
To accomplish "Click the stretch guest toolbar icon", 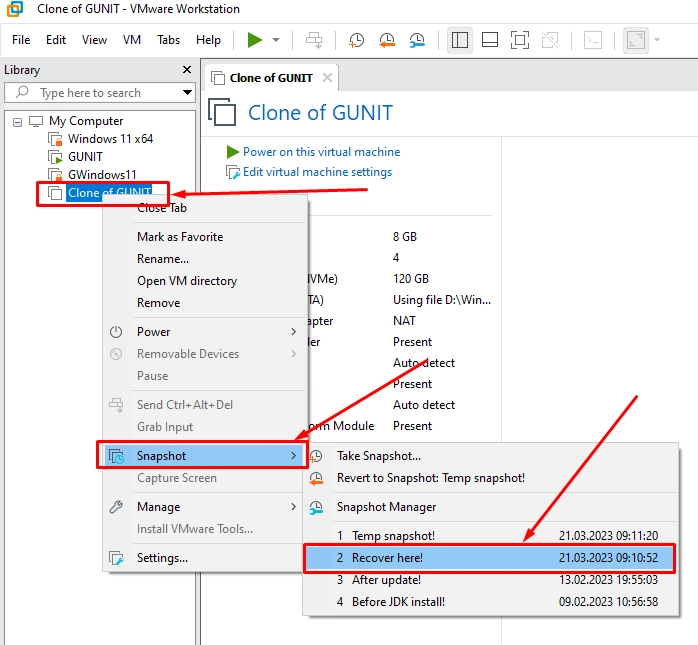I will (x=636, y=40).
